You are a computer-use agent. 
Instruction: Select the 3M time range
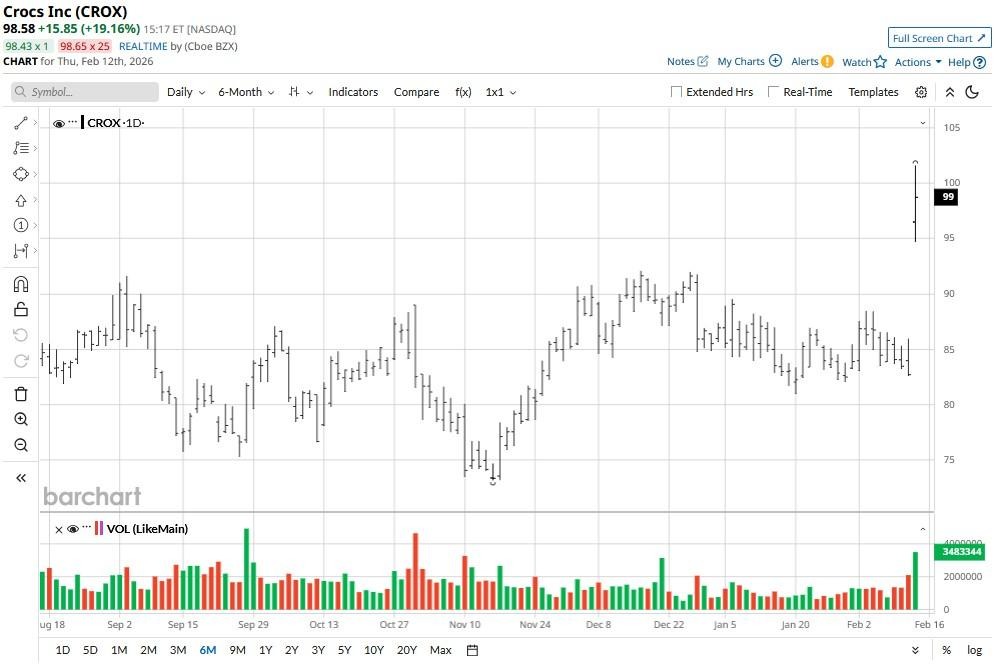(x=178, y=650)
